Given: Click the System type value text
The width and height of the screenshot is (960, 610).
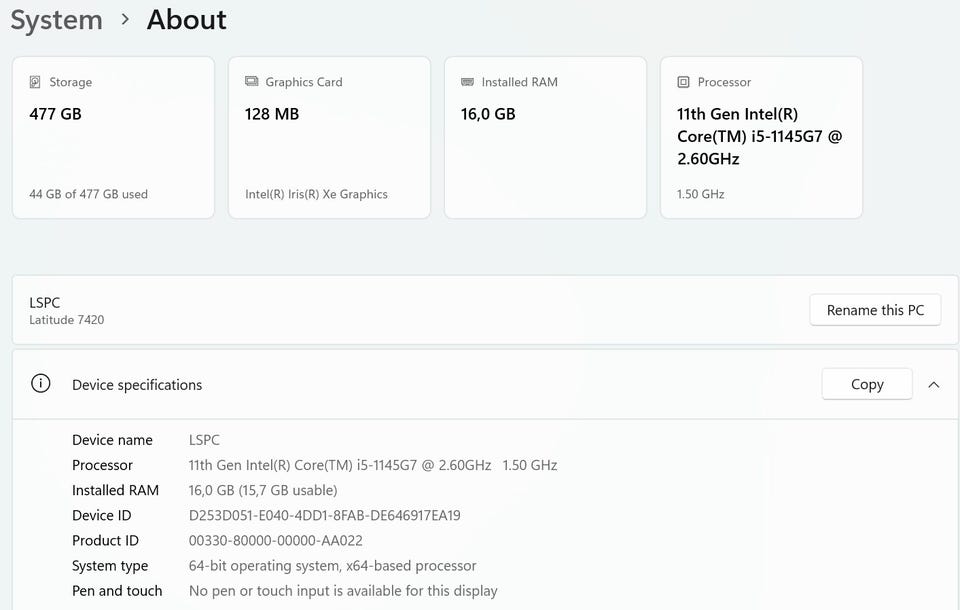Looking at the screenshot, I should click(332, 566).
